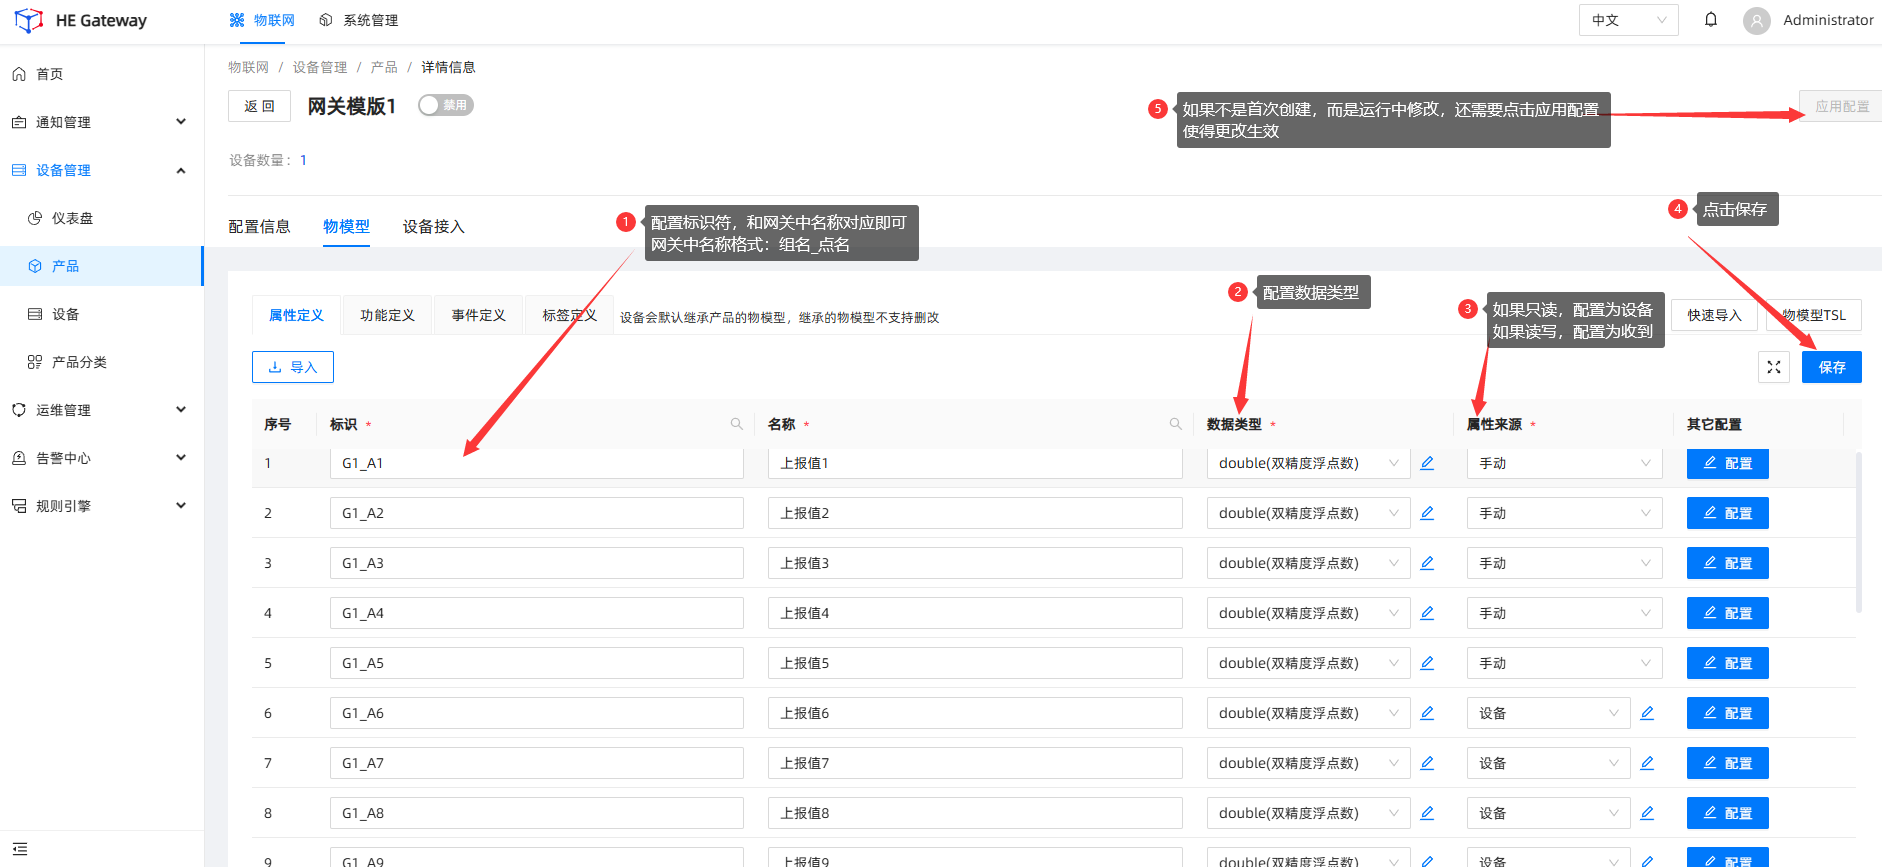
Task: Click the Administrator avatar icon
Action: [x=1756, y=21]
